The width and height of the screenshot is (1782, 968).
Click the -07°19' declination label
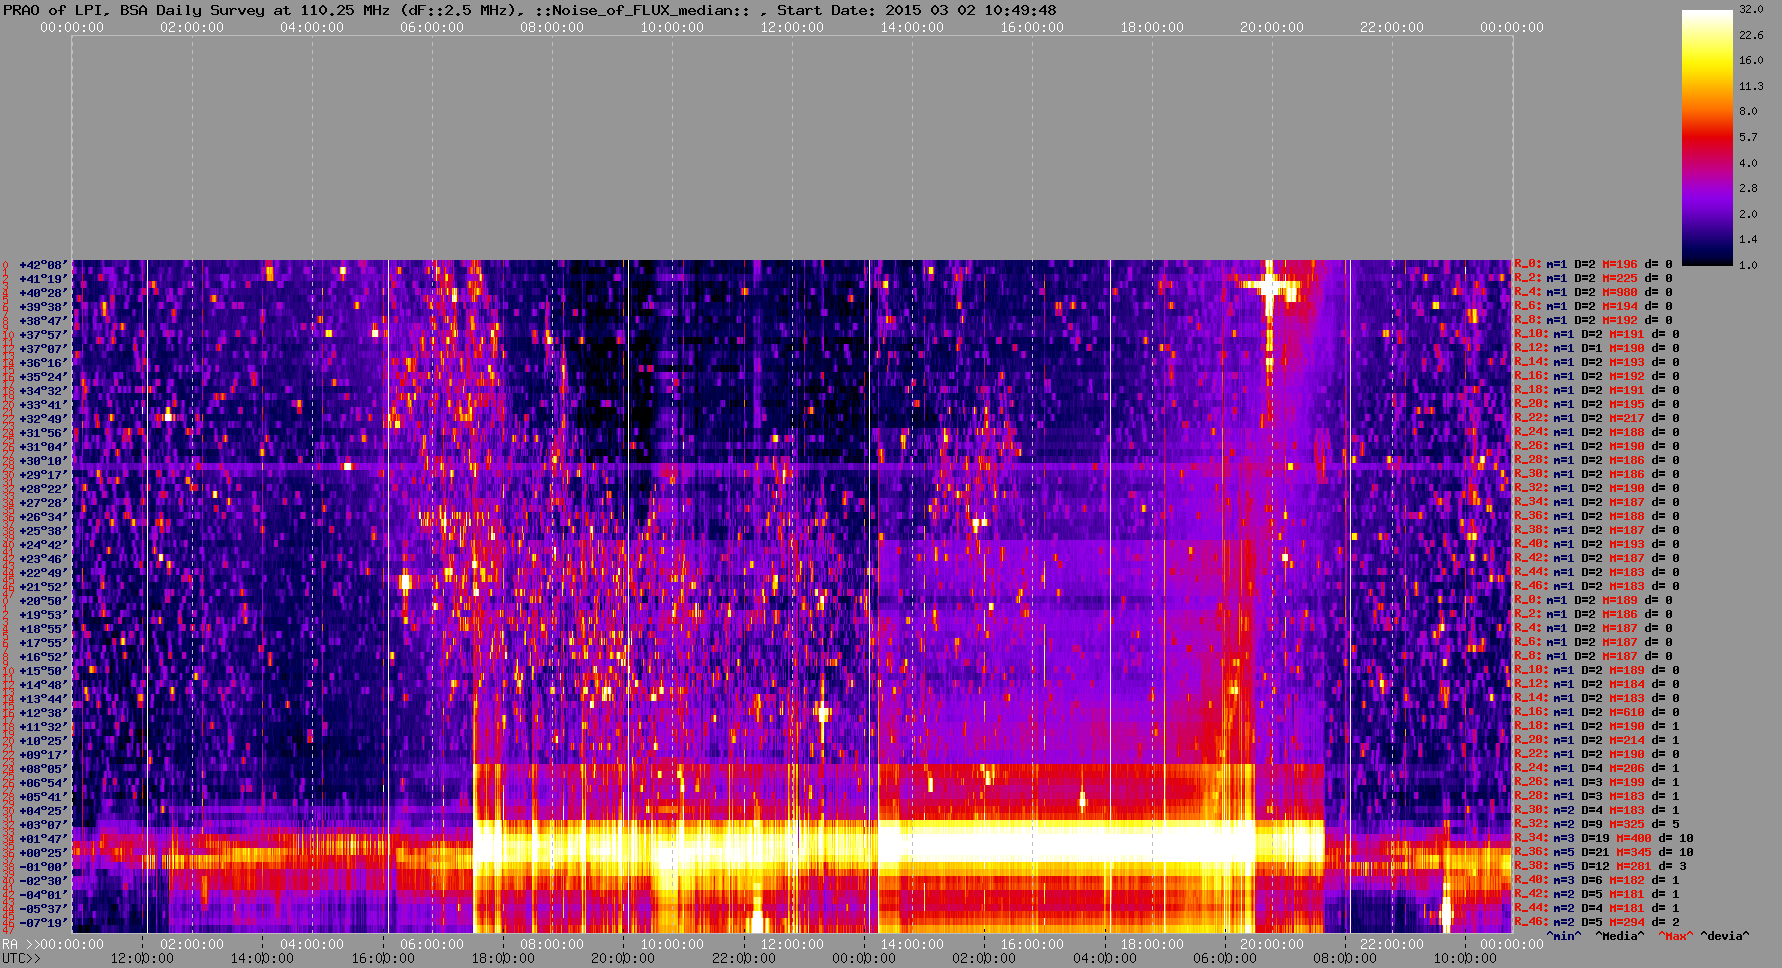[42, 923]
